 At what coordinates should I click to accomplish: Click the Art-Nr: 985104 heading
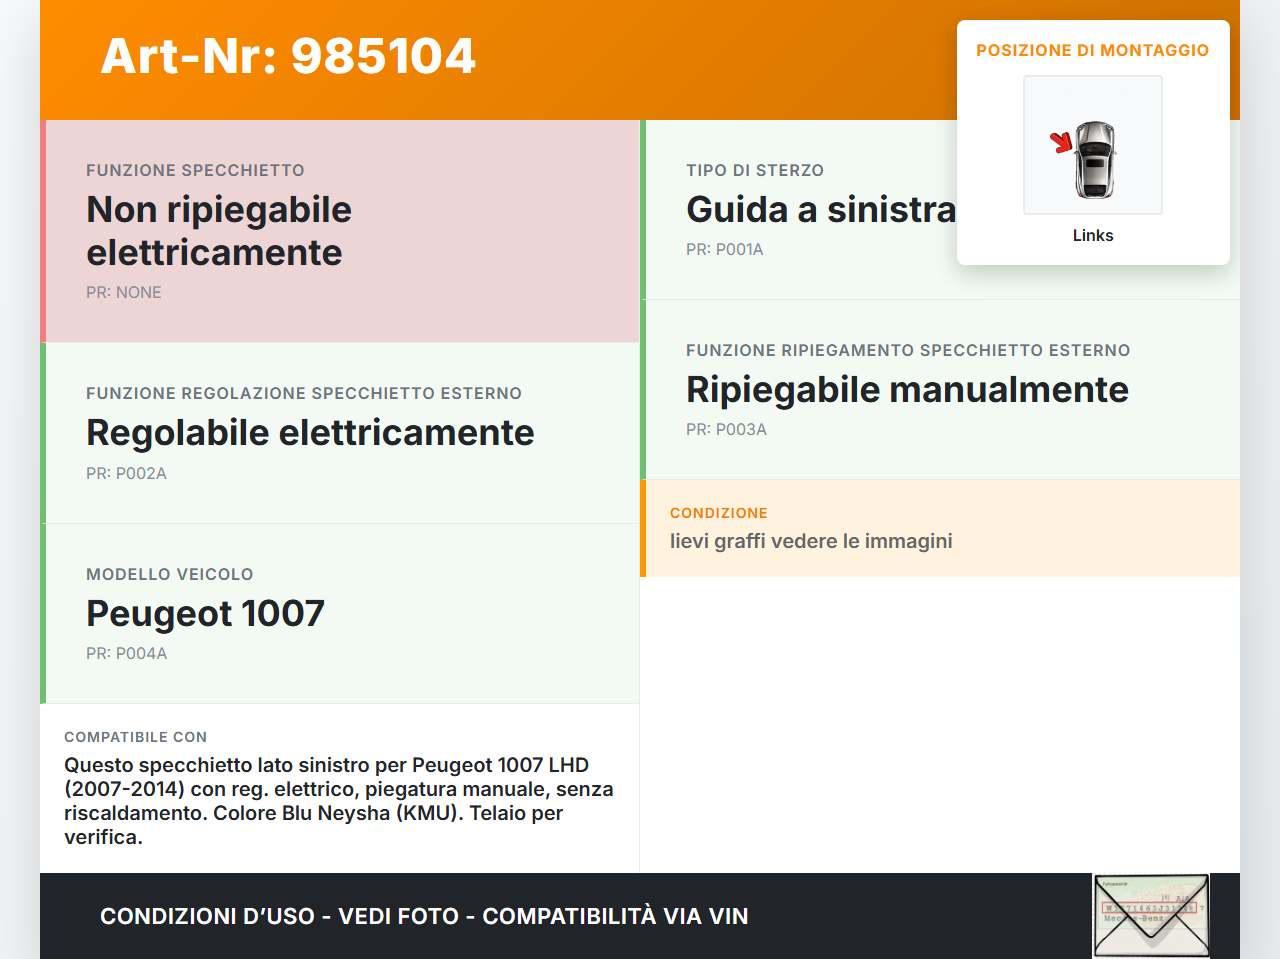click(x=288, y=56)
